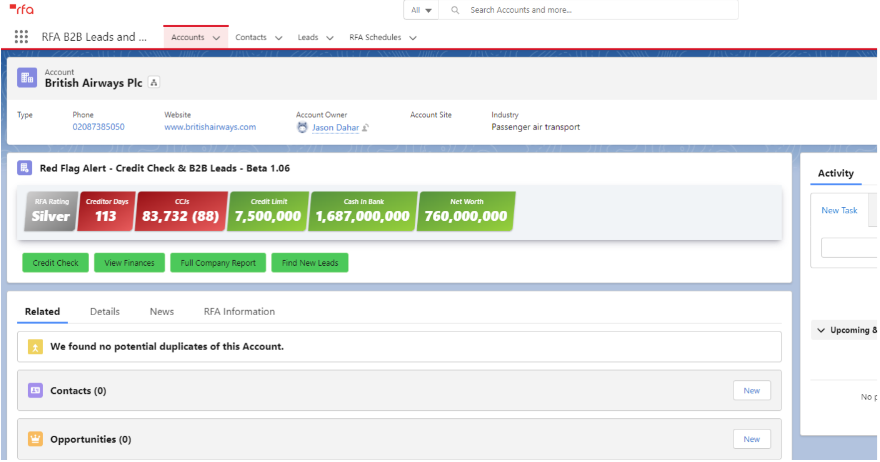
Task: Switch to the RFA Information tab
Action: point(239,312)
